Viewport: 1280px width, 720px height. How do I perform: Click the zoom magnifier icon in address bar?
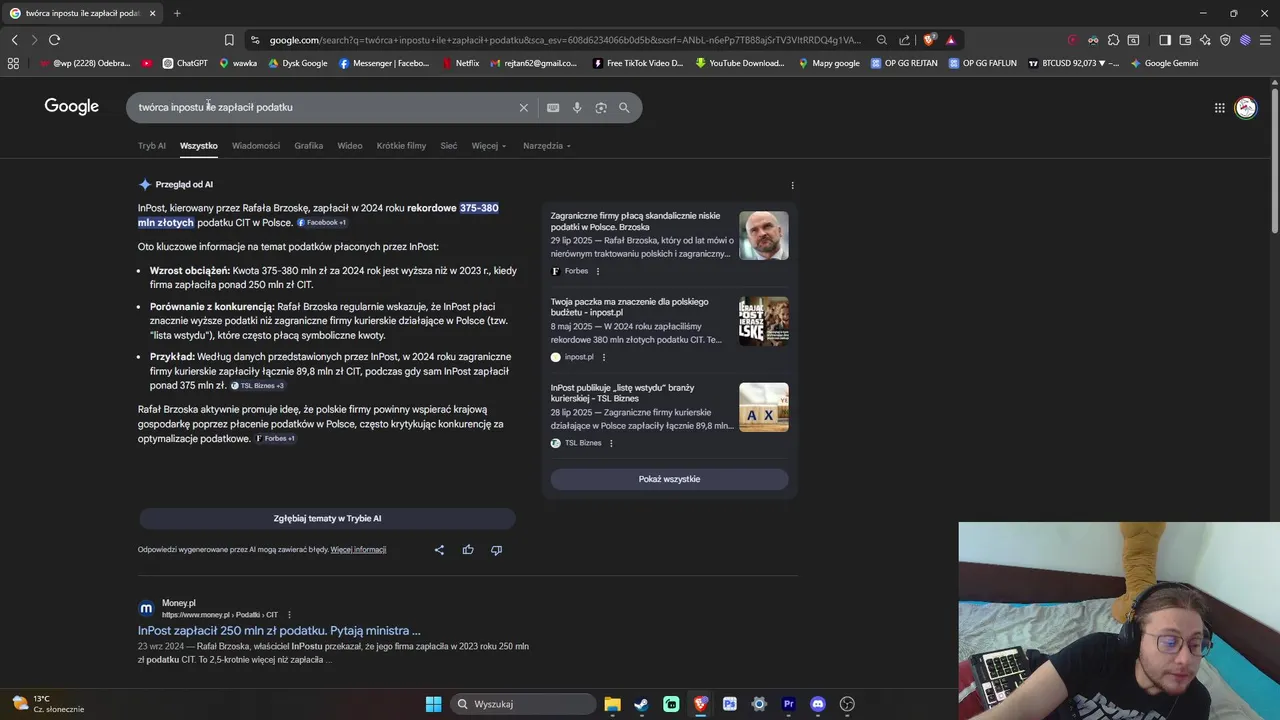(x=881, y=40)
